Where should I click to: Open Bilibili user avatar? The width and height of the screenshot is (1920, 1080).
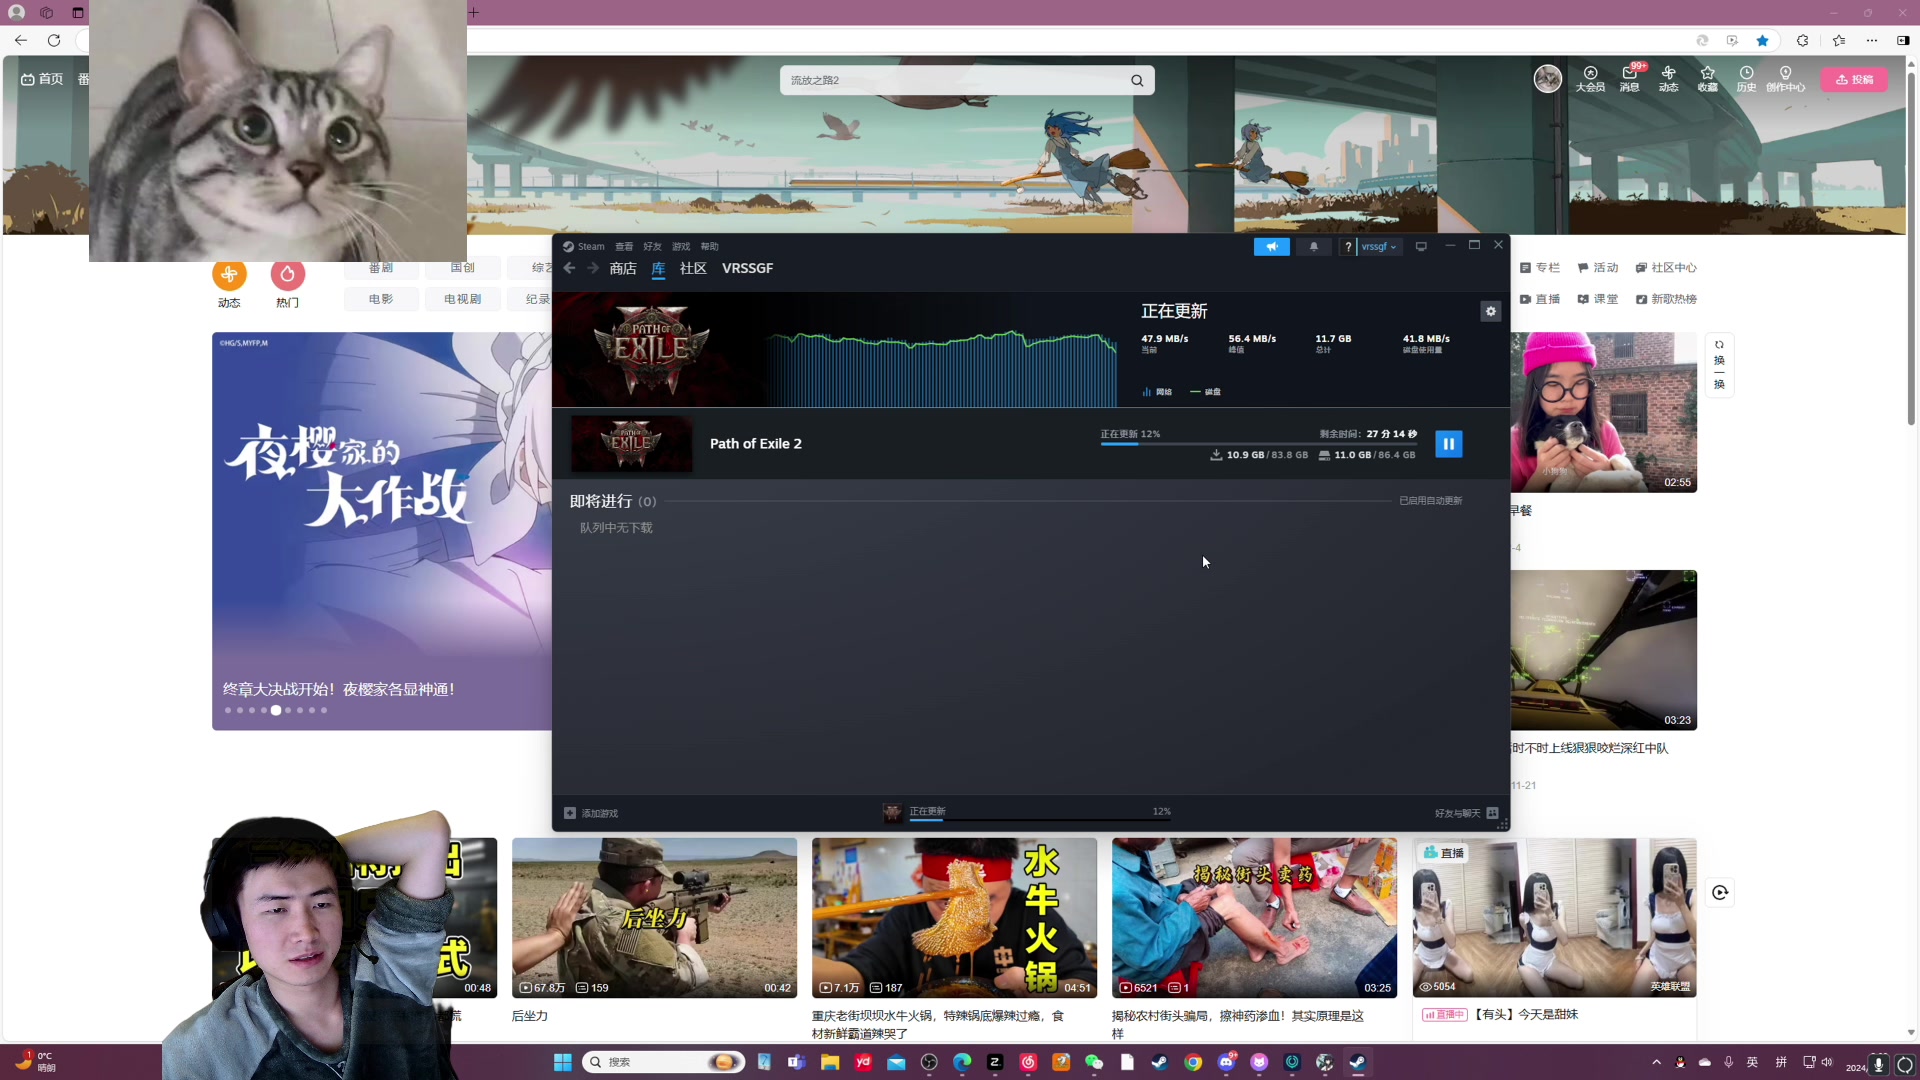coord(1548,79)
